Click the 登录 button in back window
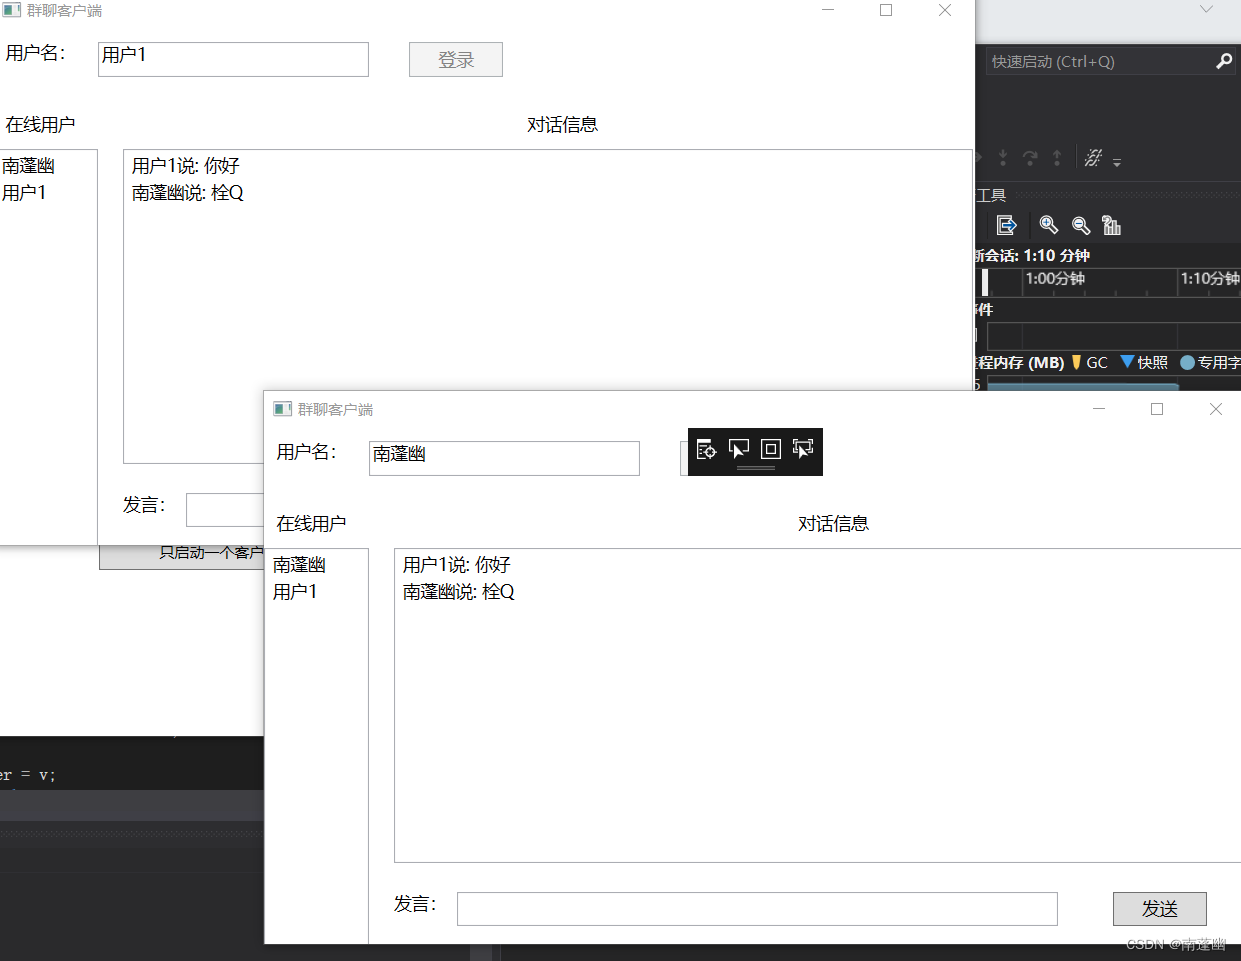This screenshot has width=1241, height=961. point(456,60)
